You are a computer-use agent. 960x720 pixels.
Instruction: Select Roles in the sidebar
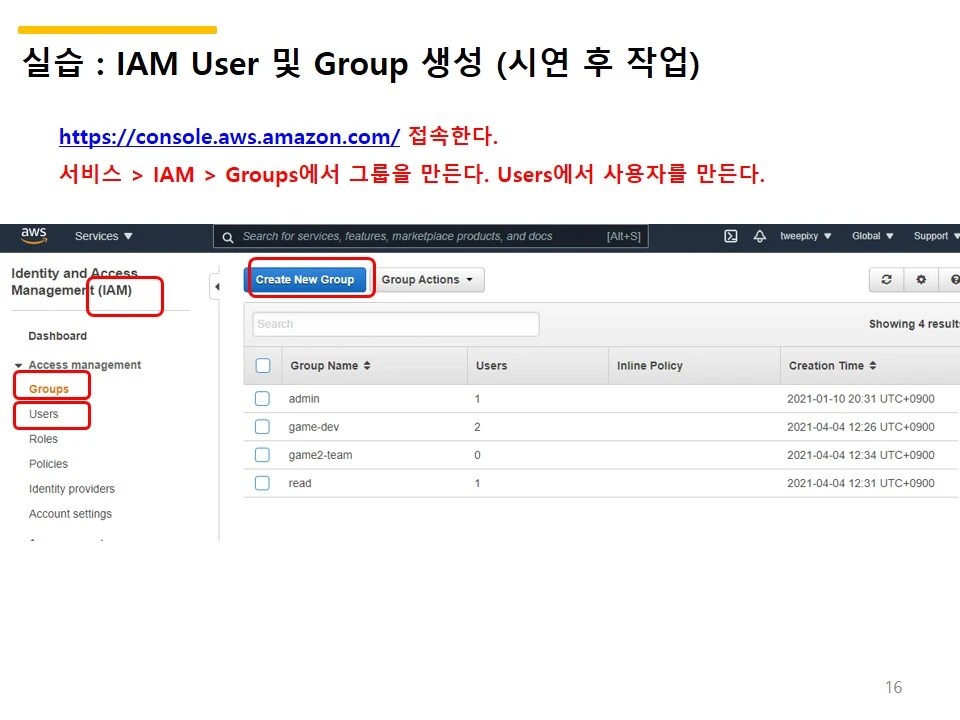tap(43, 439)
